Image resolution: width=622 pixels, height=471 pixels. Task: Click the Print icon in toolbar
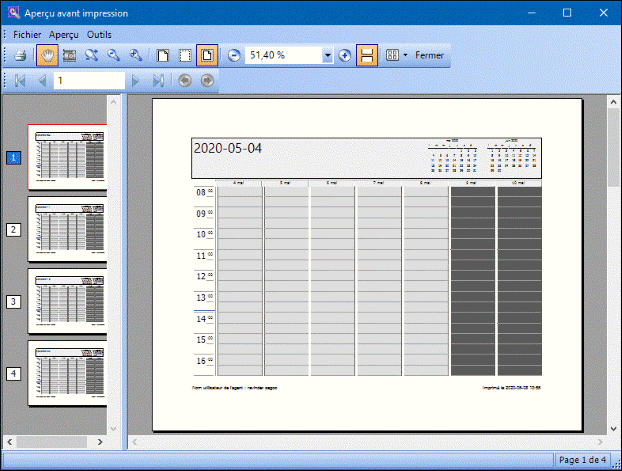(x=20, y=55)
